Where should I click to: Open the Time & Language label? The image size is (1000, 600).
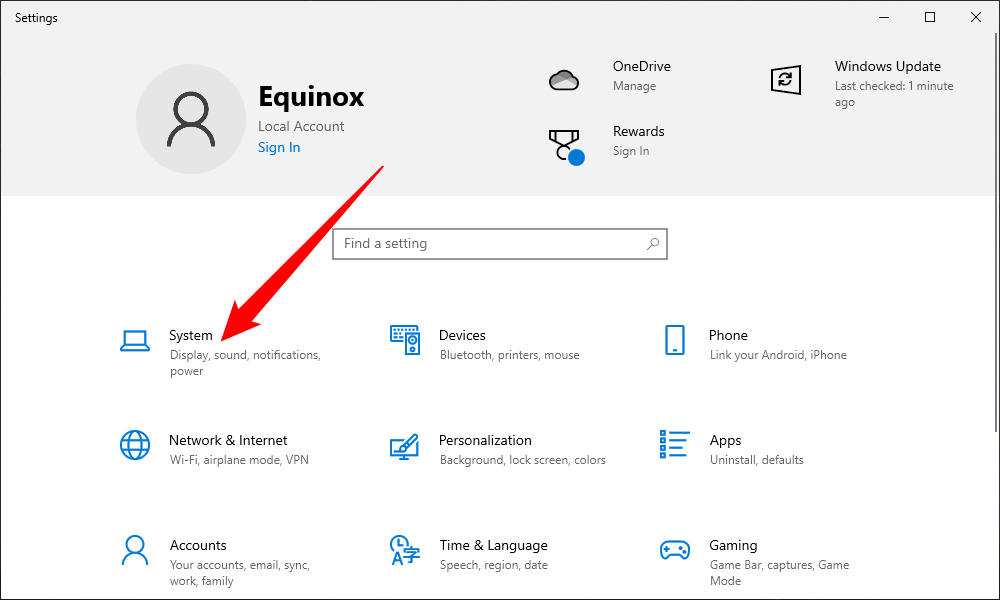click(494, 546)
